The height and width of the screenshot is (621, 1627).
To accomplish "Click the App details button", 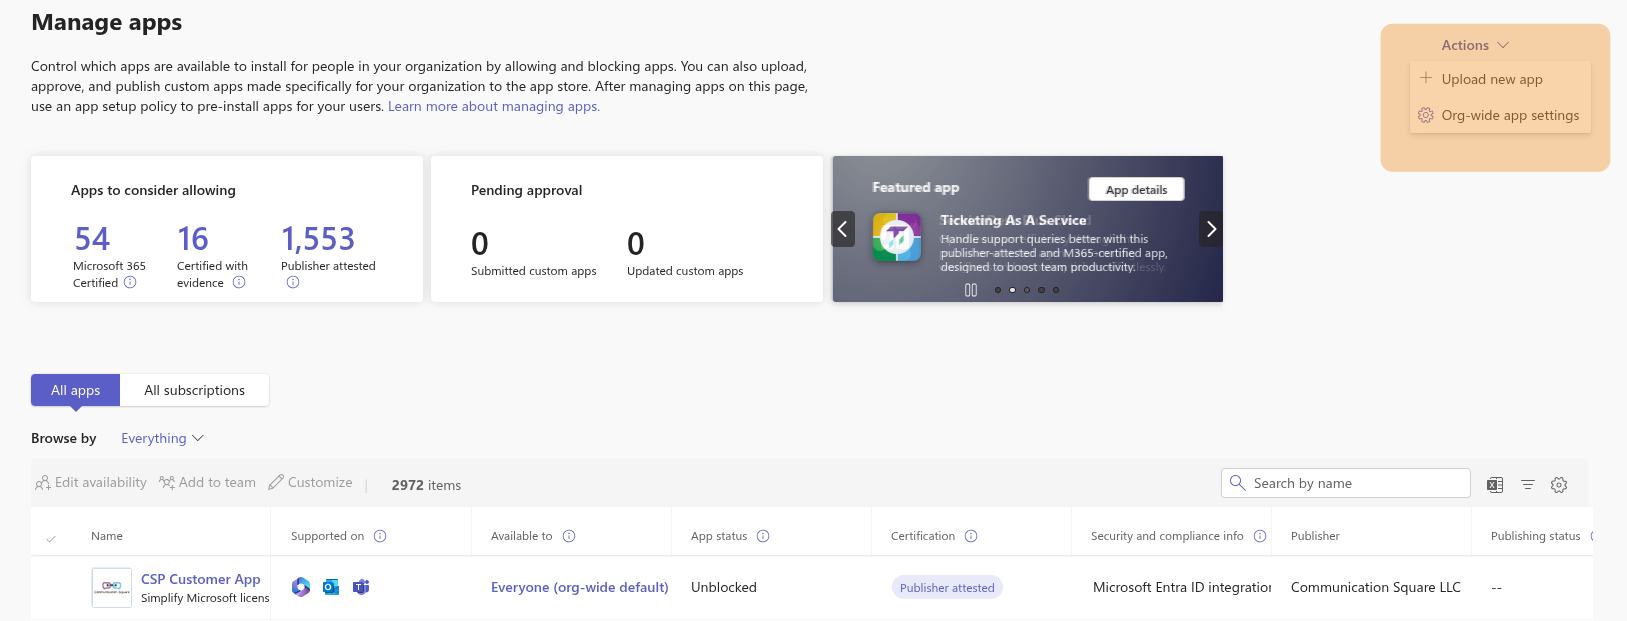I will (x=1136, y=190).
